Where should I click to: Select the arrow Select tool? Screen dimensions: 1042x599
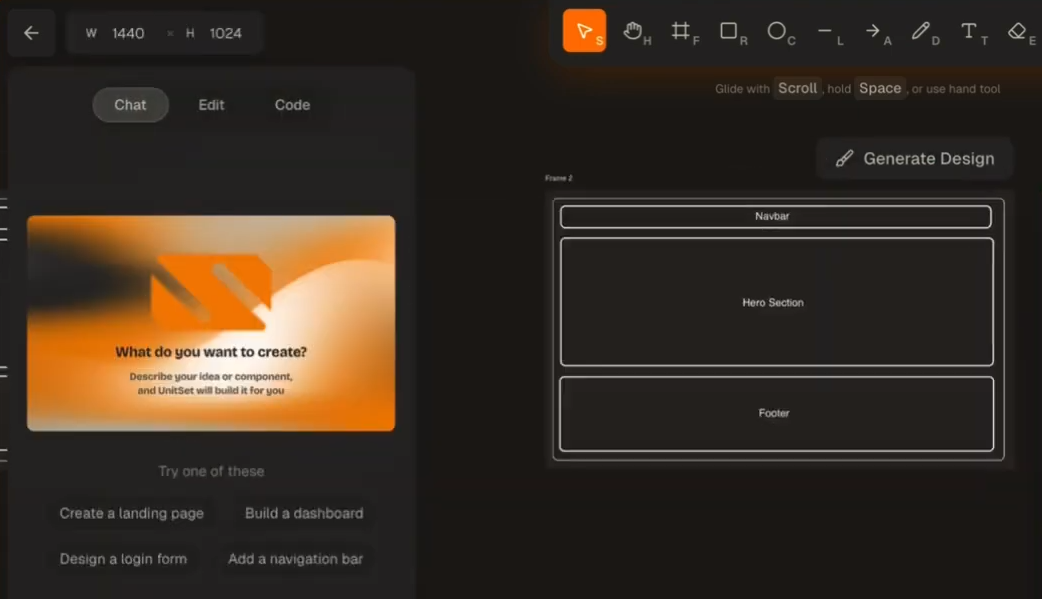[584, 31]
